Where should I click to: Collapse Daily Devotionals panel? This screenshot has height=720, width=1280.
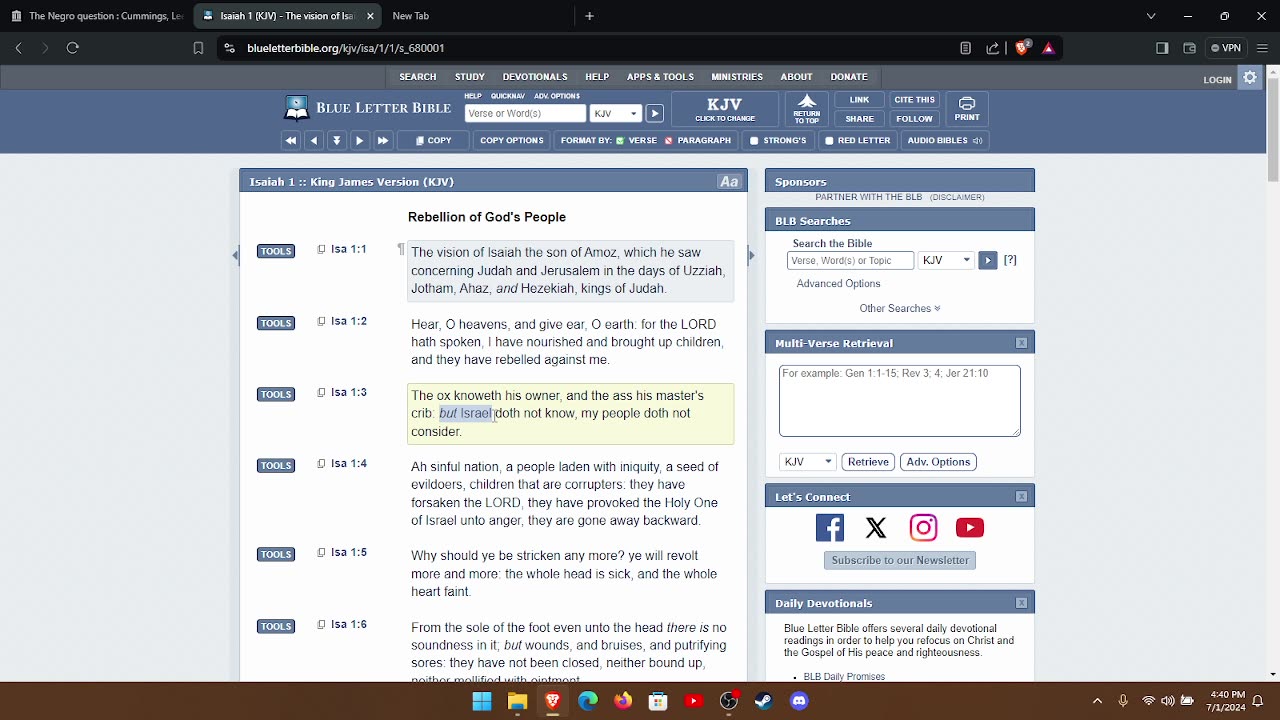pos(1021,603)
